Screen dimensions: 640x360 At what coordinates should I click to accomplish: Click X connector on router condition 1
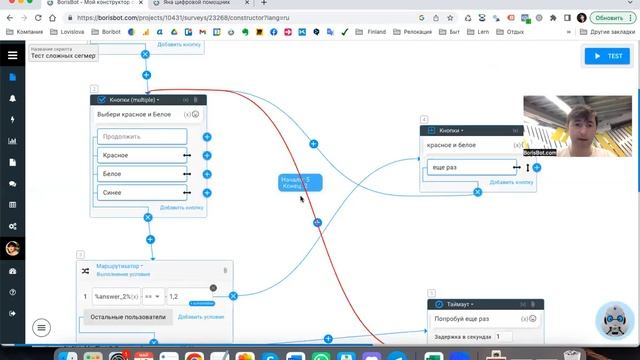(x=233, y=296)
